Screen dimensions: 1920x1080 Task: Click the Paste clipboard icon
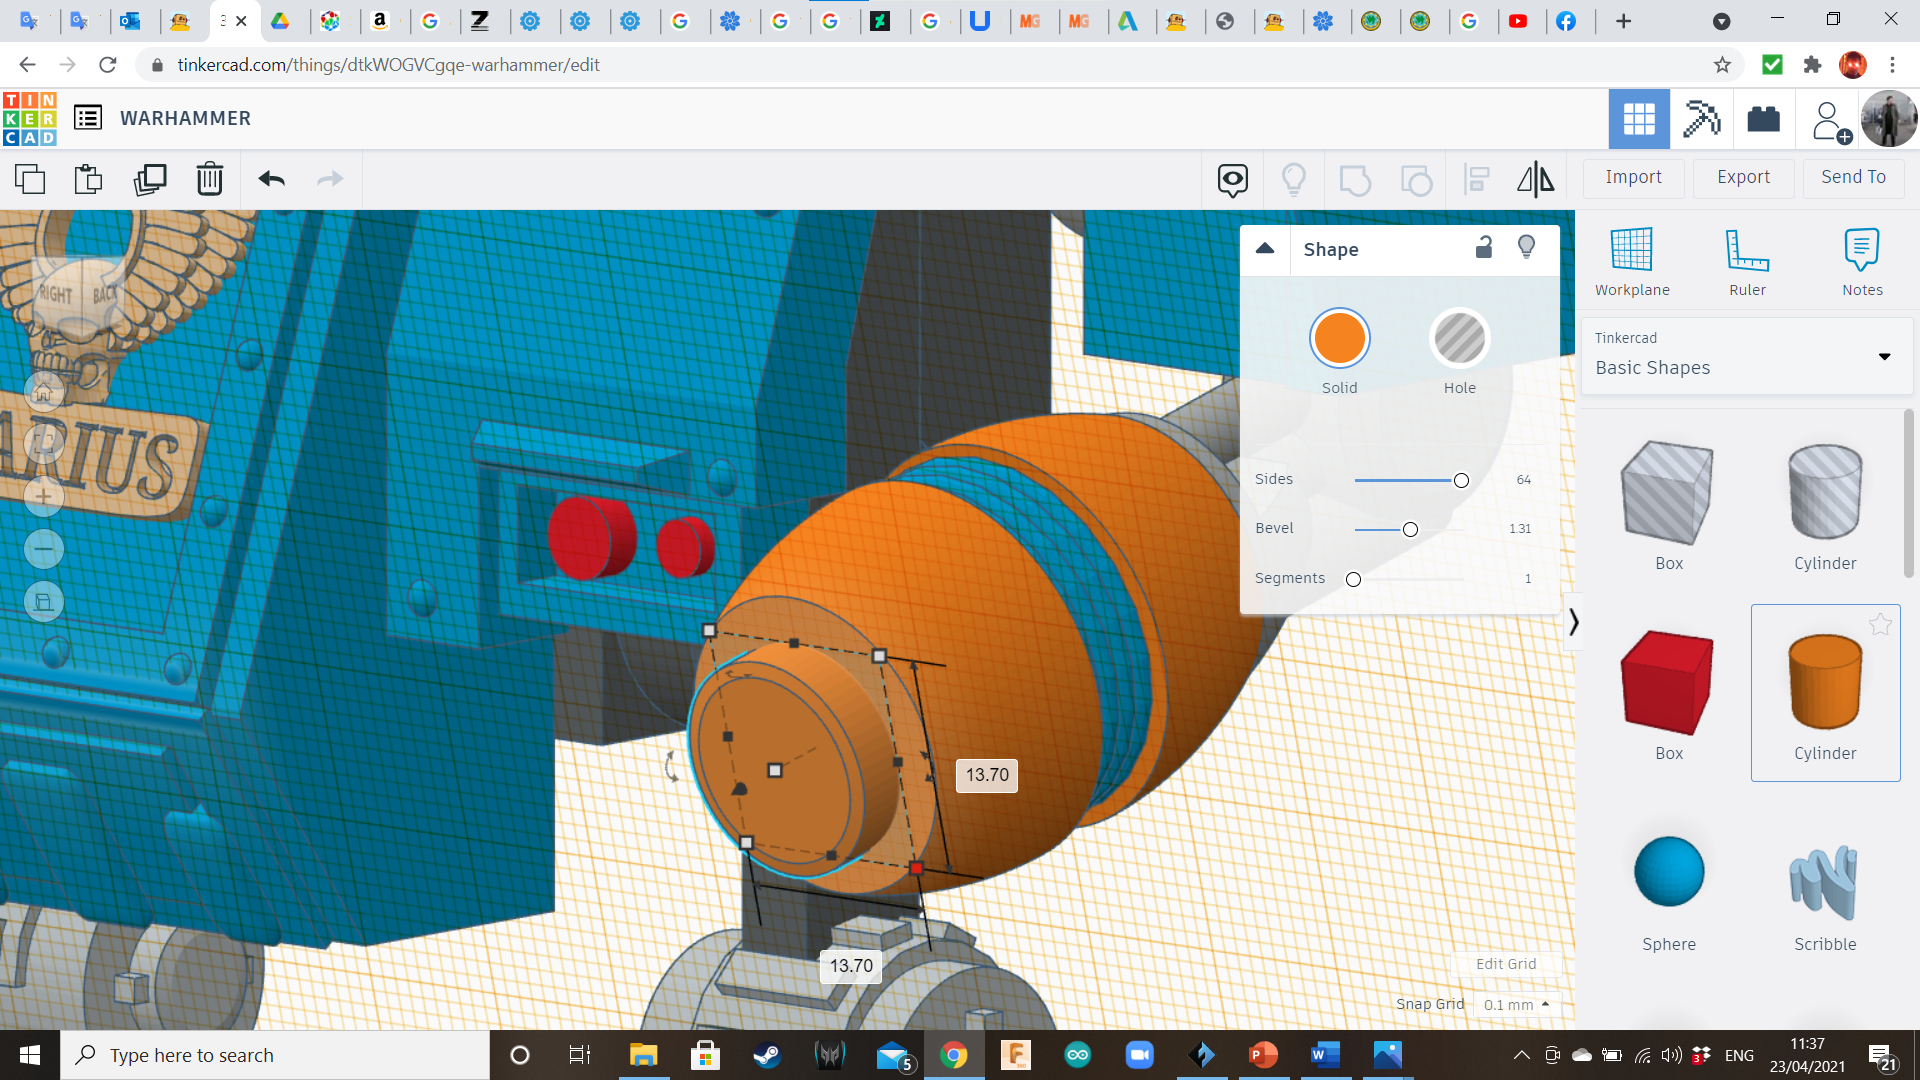click(x=89, y=179)
